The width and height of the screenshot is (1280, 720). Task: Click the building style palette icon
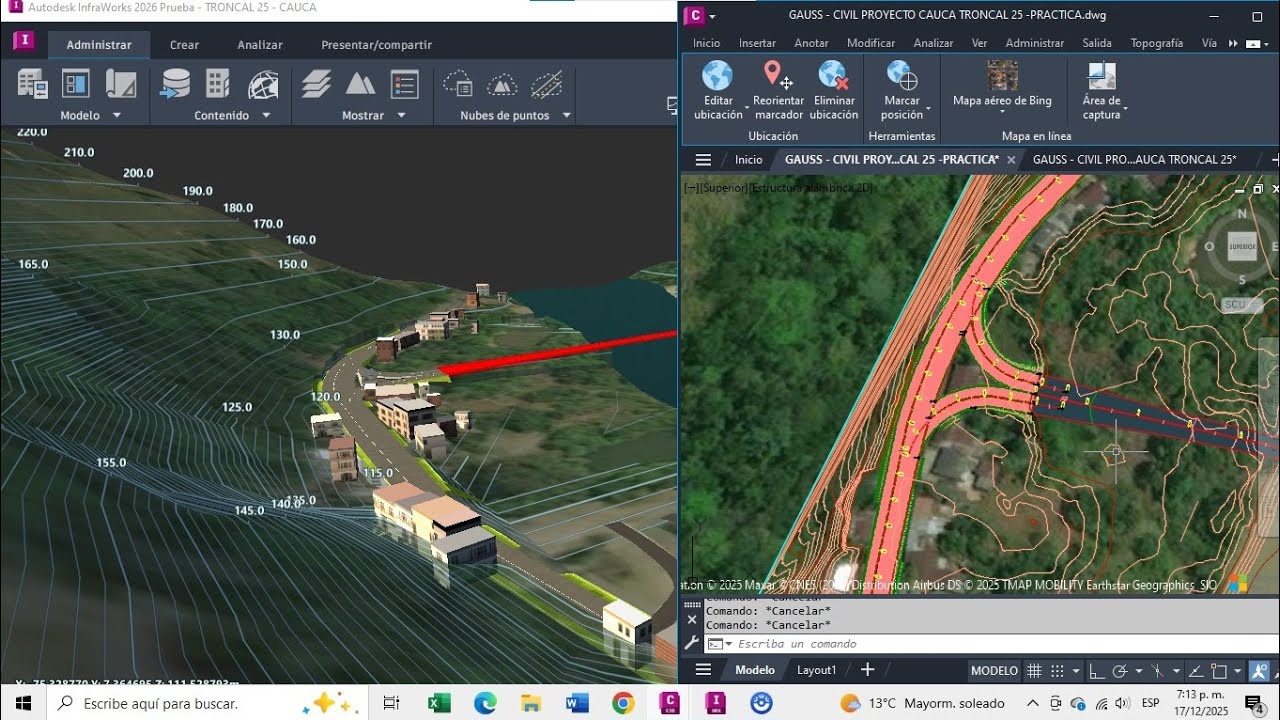[218, 84]
